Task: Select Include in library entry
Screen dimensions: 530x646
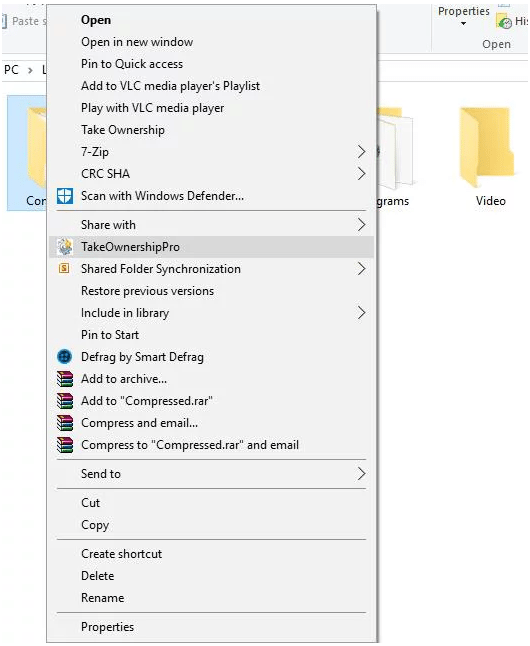Action: [211, 313]
